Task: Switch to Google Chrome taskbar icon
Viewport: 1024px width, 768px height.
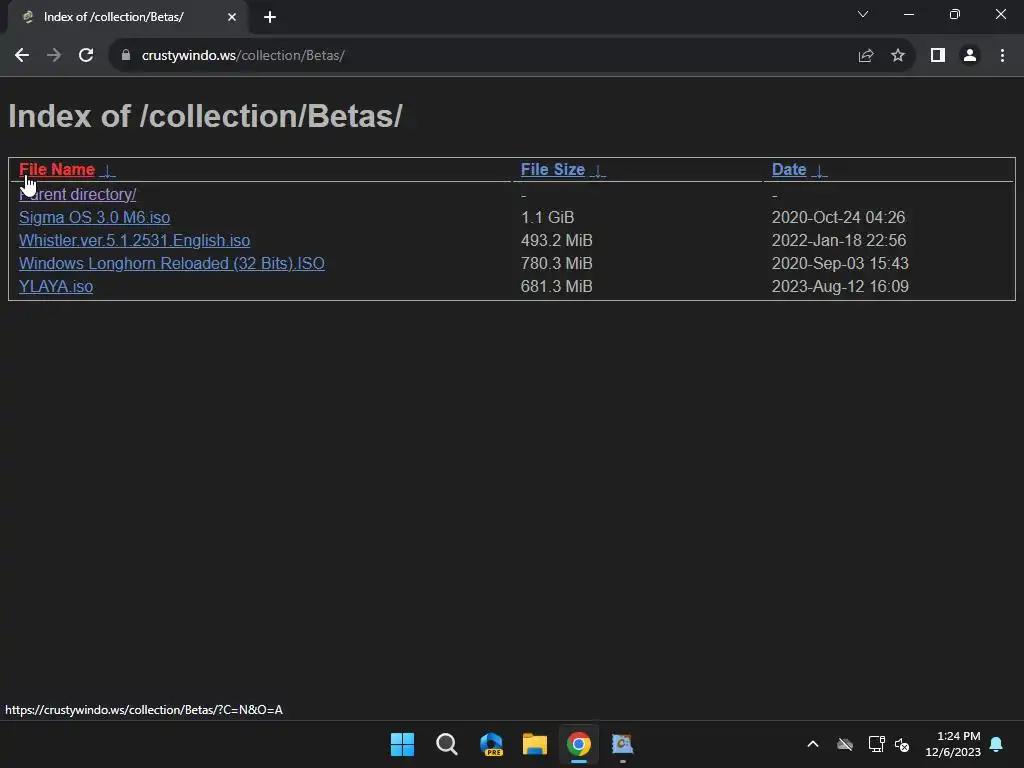Action: [579, 744]
